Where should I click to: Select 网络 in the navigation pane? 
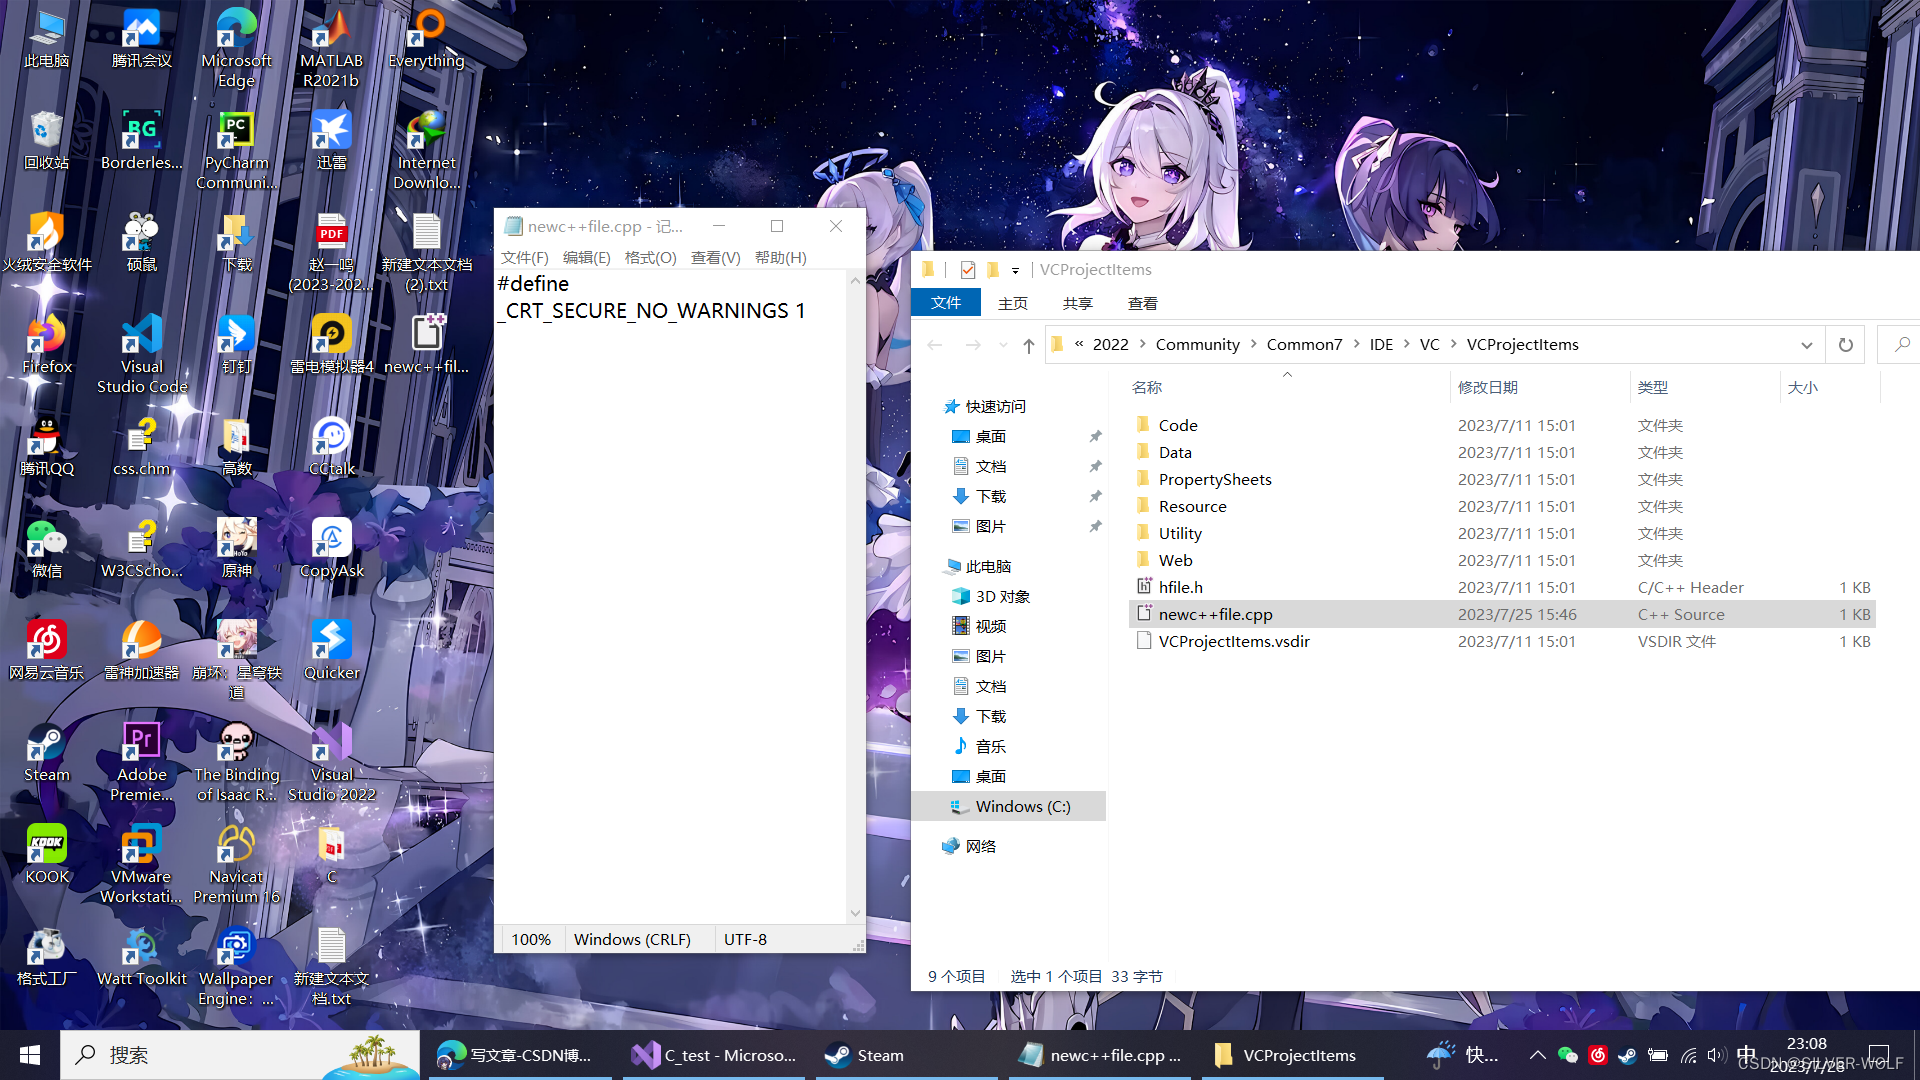(x=980, y=846)
